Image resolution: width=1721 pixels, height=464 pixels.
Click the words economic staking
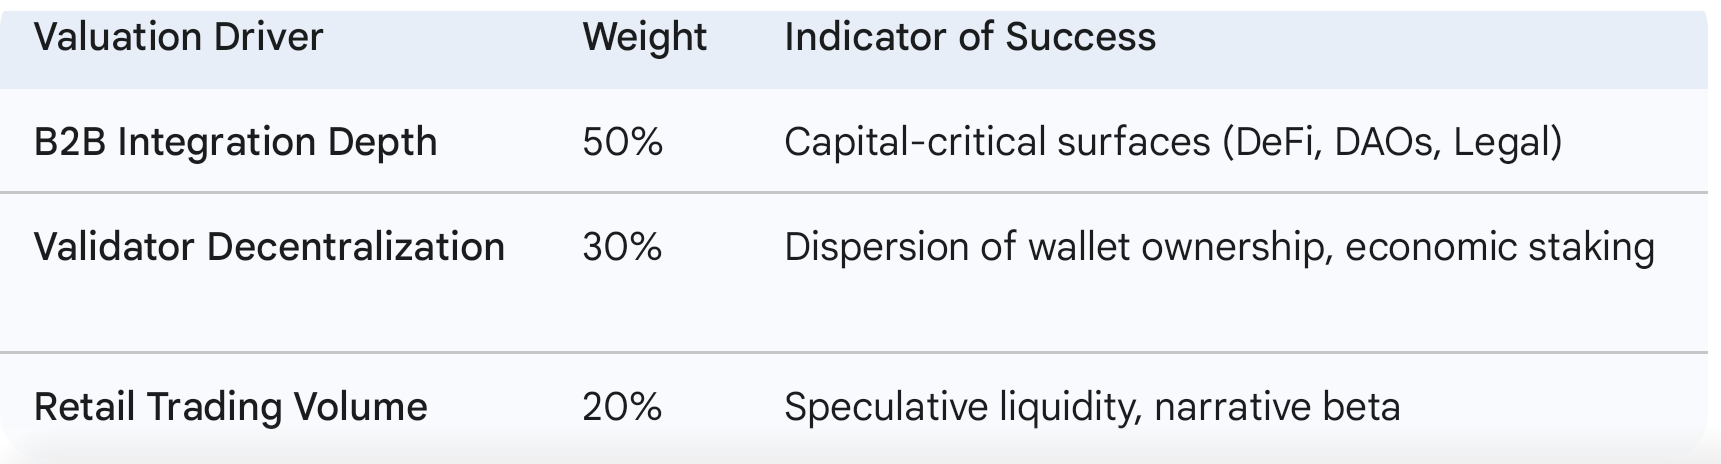[1499, 246]
